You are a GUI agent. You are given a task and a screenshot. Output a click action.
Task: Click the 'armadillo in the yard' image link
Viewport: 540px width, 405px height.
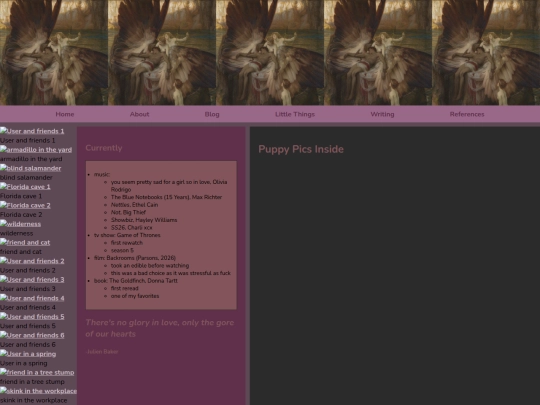pyautogui.click(x=36, y=149)
